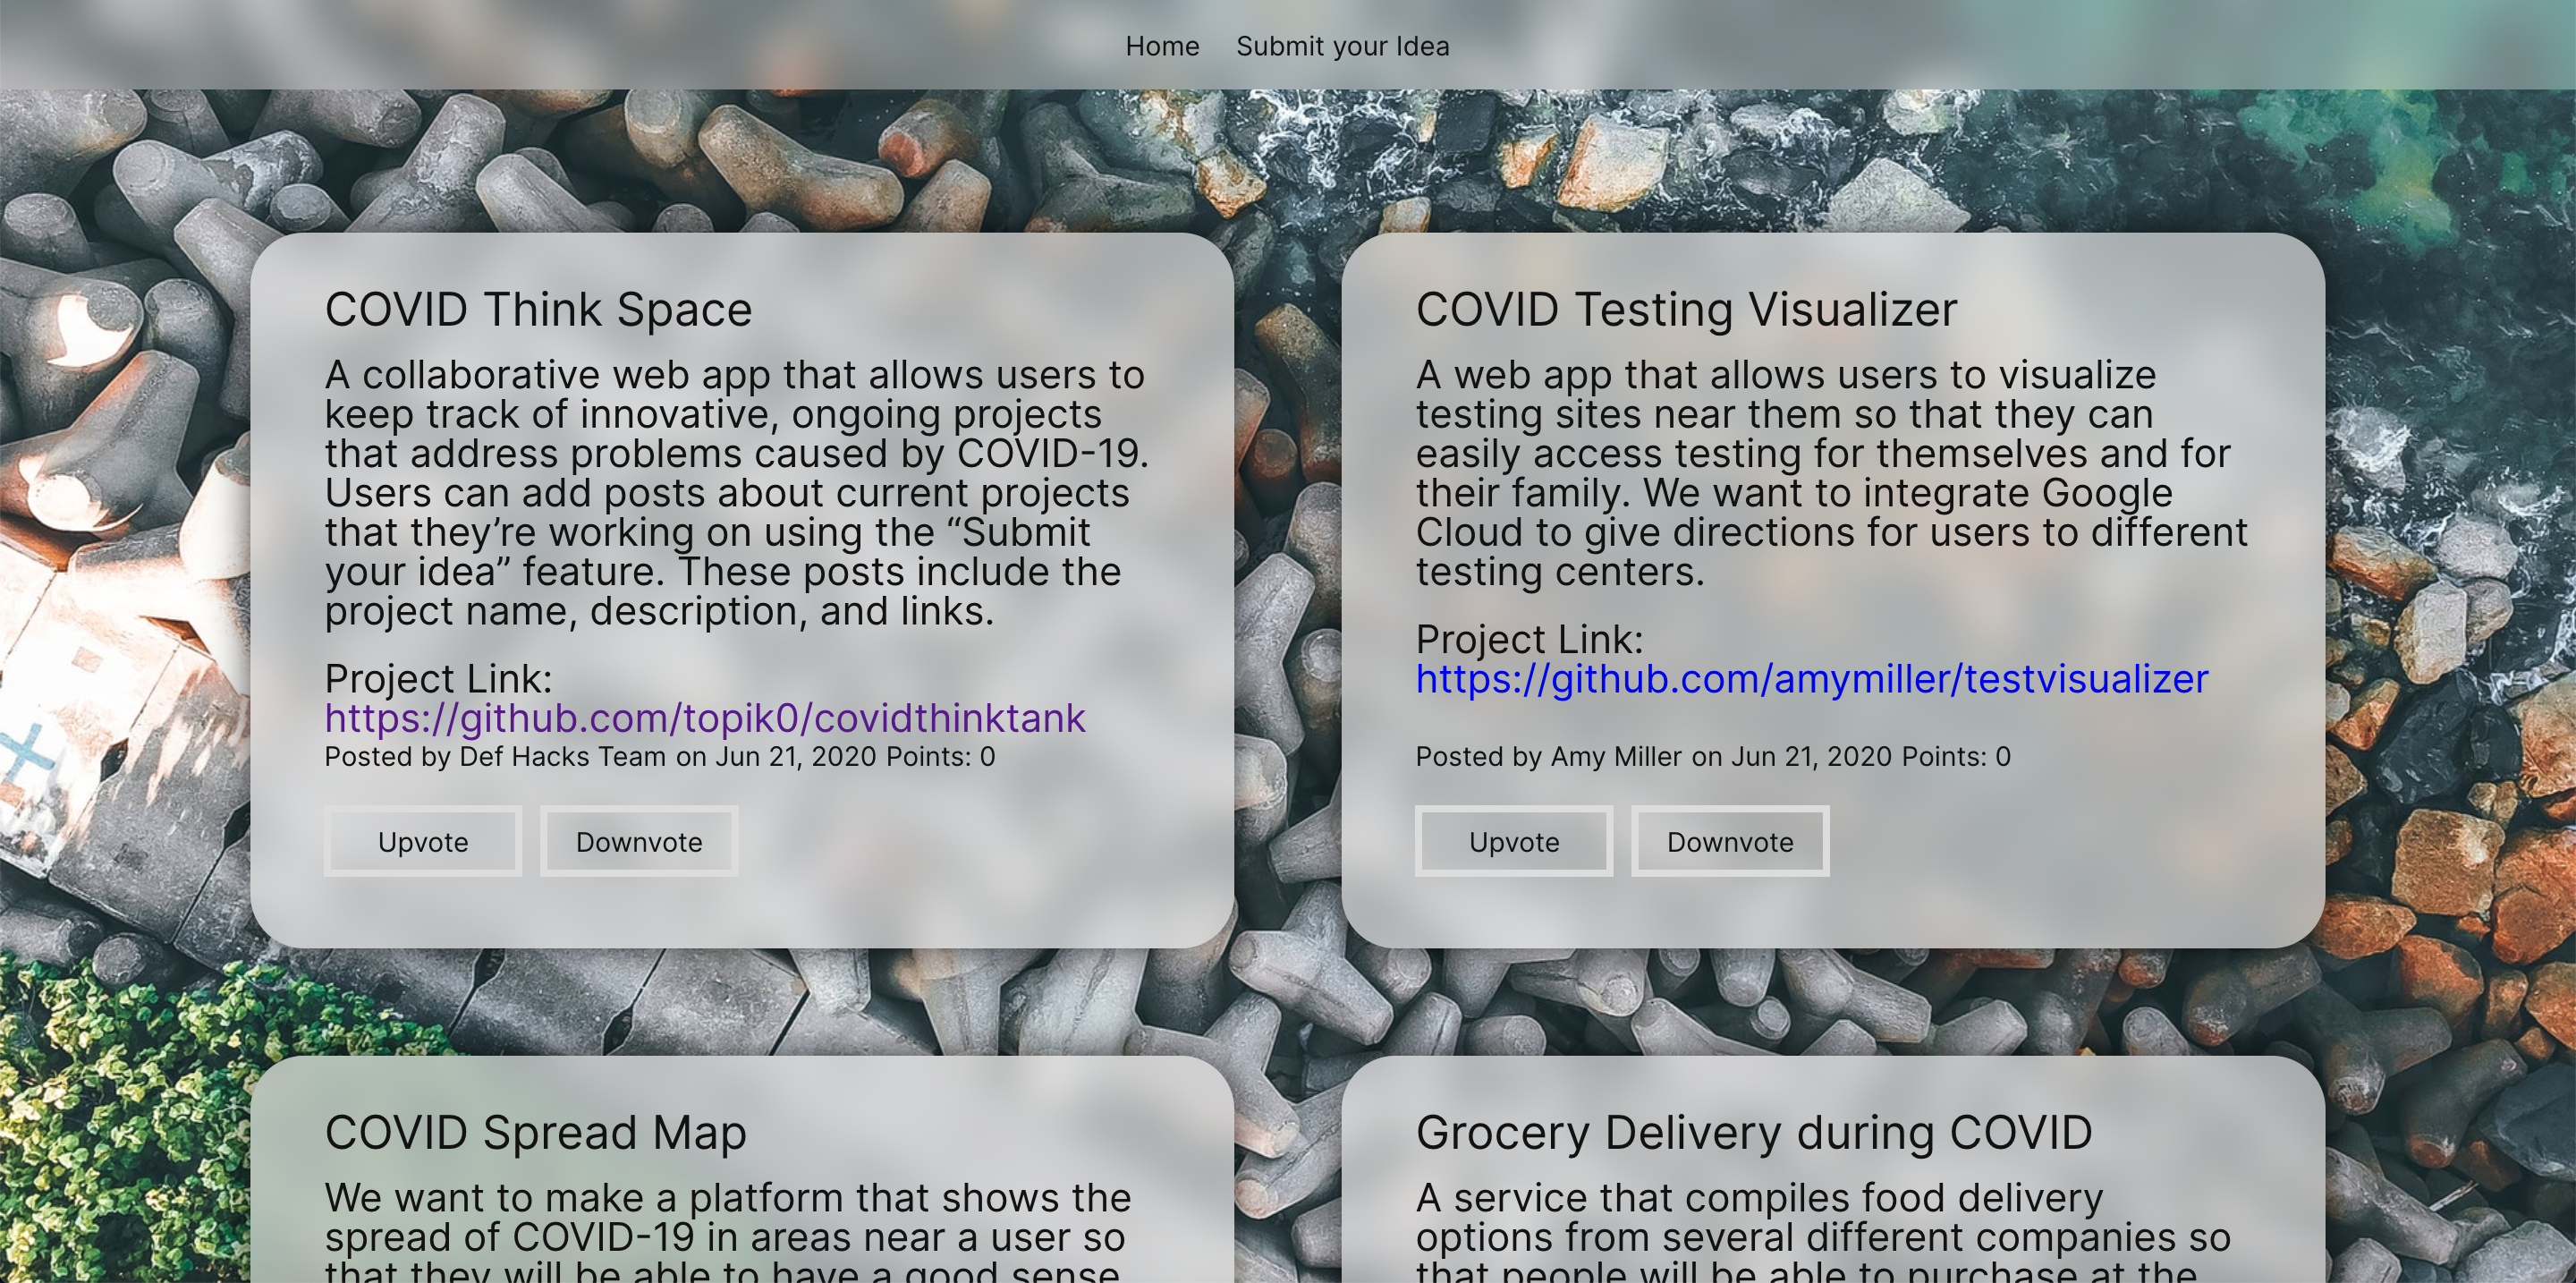Click Project Link label in Think Space card

tap(438, 679)
